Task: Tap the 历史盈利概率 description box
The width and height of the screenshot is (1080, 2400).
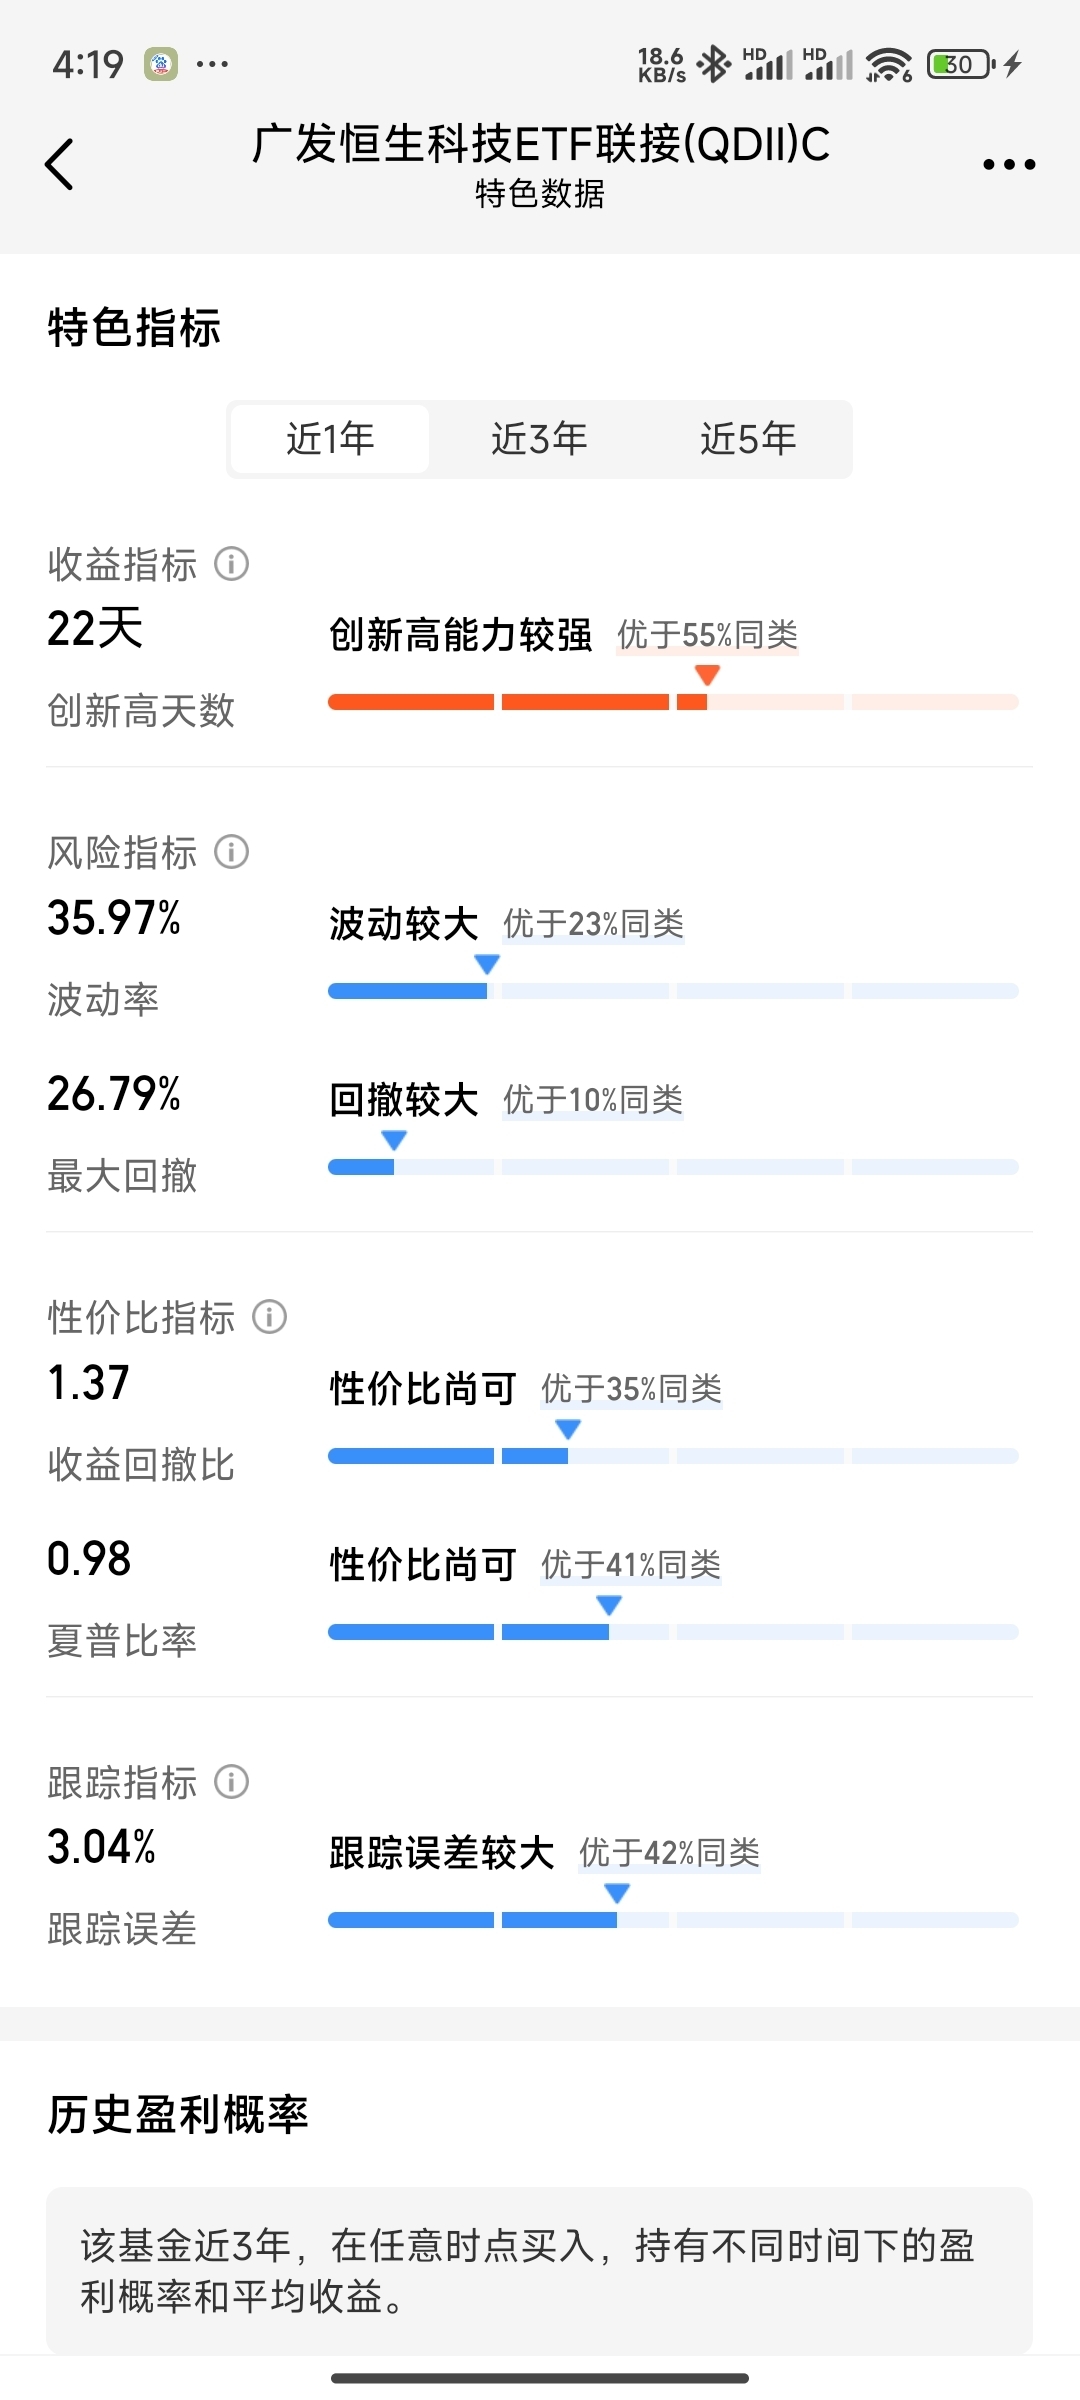Action: point(539,2271)
